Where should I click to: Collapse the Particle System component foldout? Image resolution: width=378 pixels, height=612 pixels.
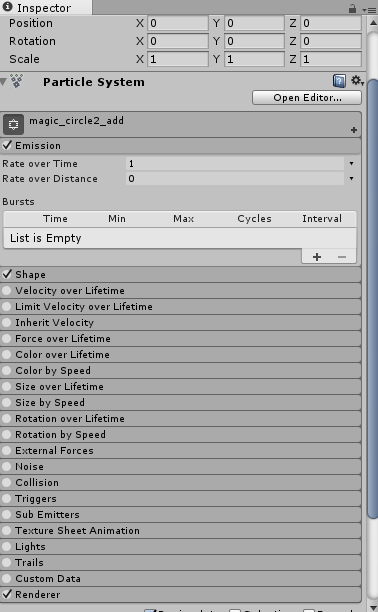pyautogui.click(x=4, y=82)
